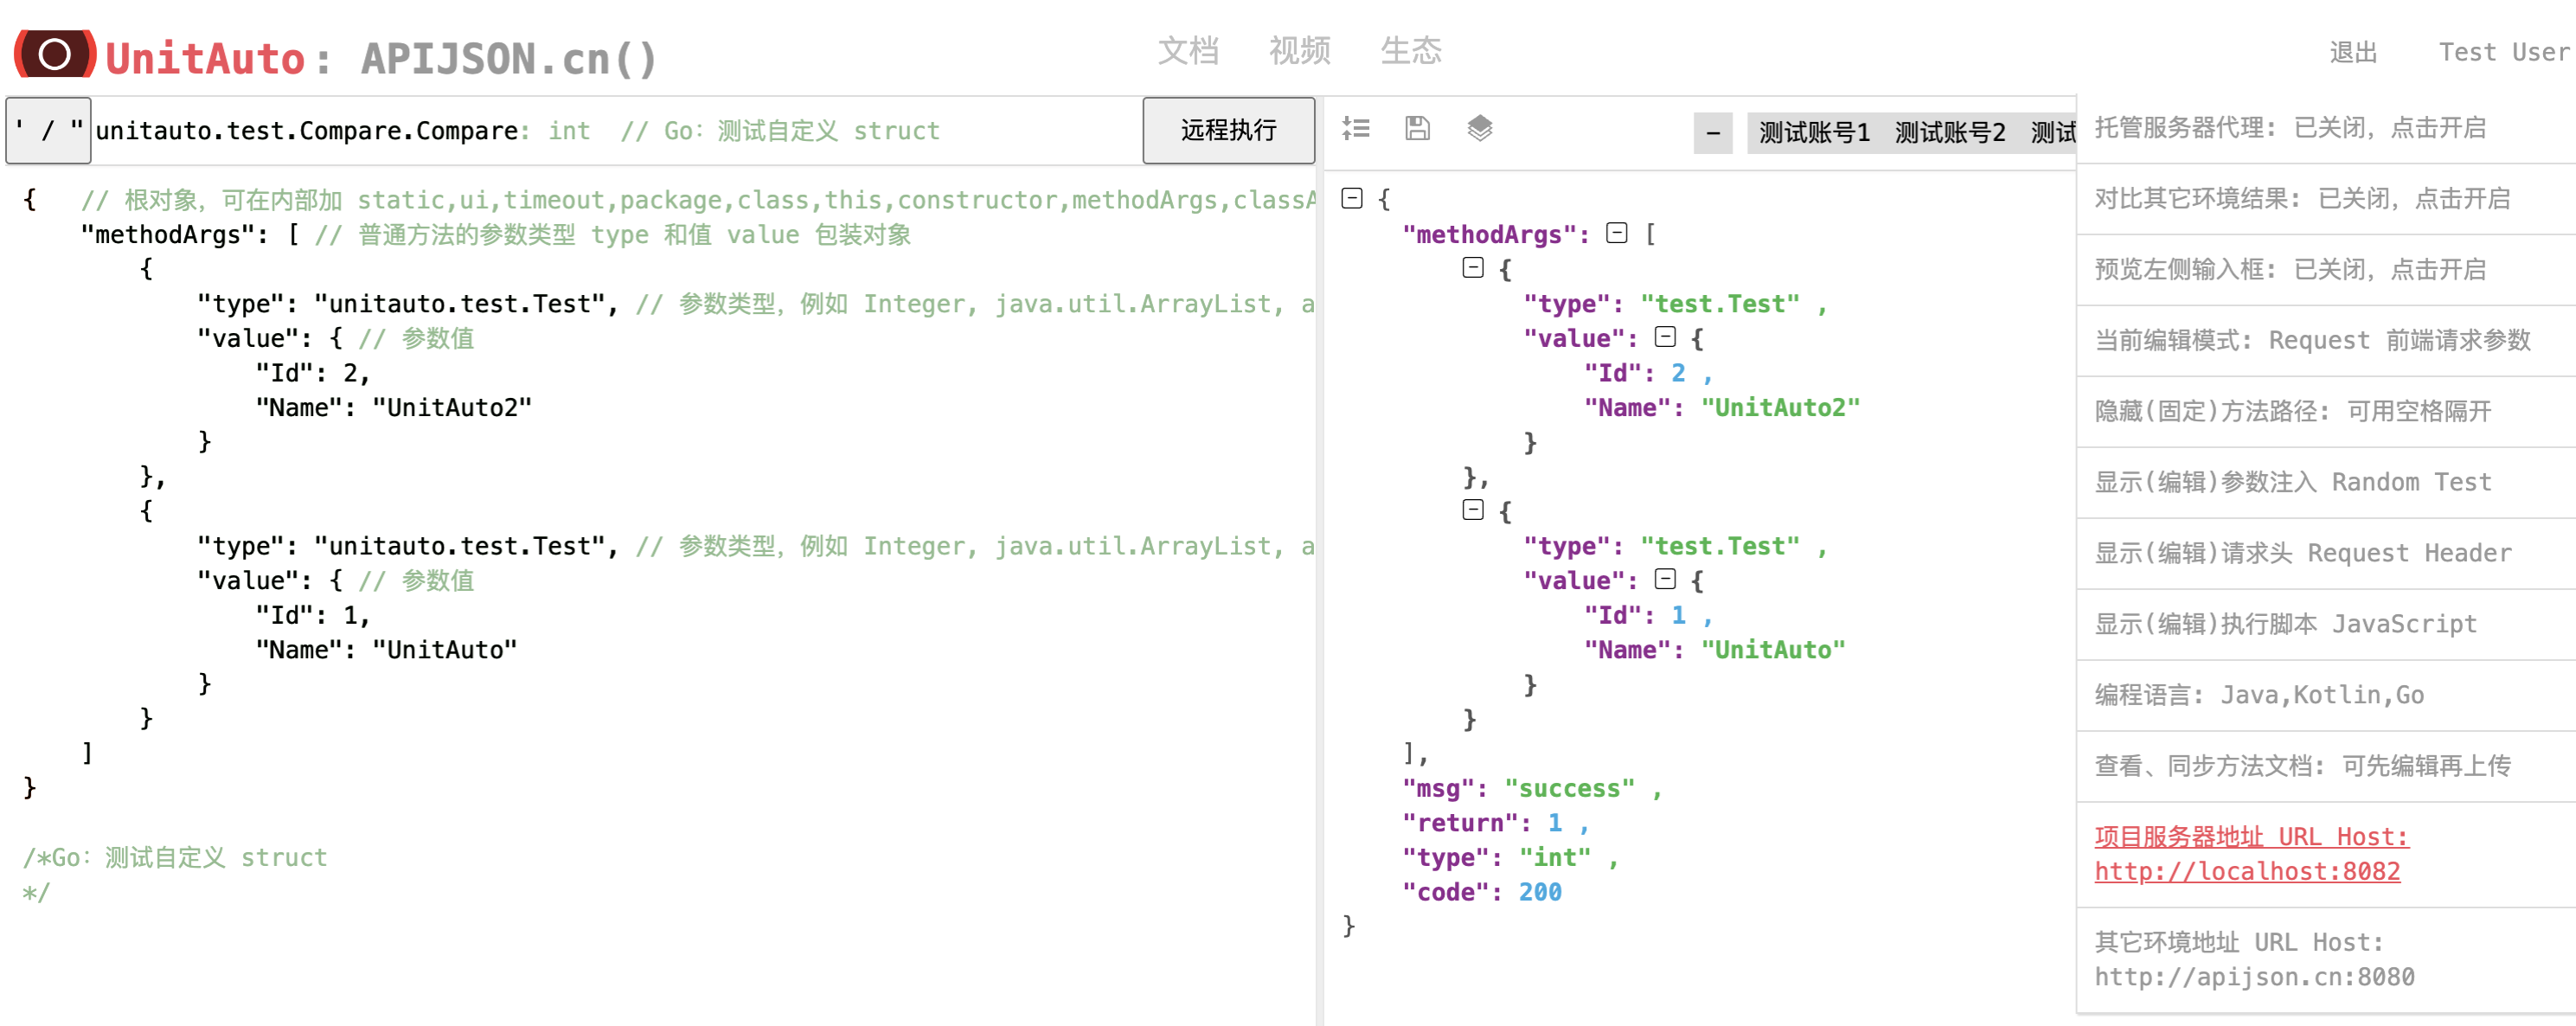Viewport: 2576px width, 1026px height.
Task: Click the 远程执行 remote execute button
Action: tap(1228, 130)
